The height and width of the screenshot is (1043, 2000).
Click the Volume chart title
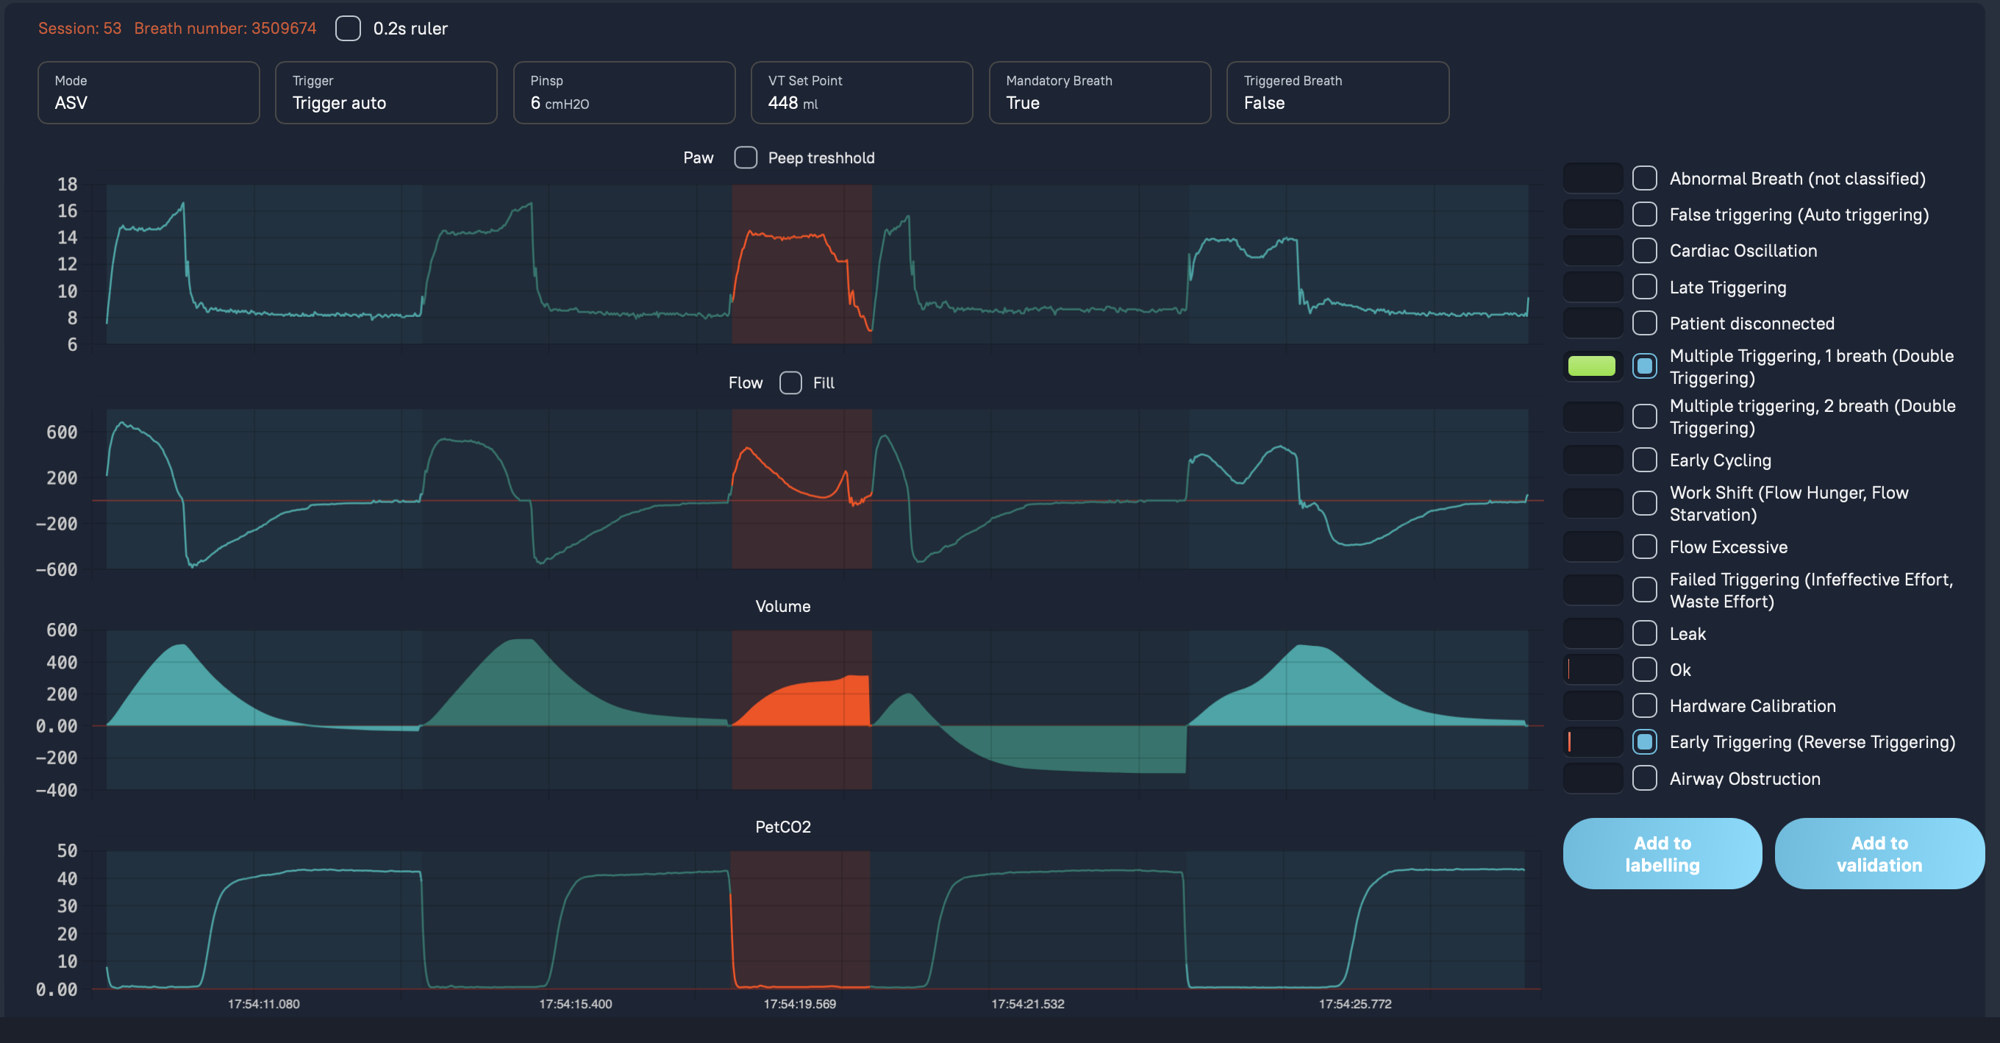tap(783, 606)
